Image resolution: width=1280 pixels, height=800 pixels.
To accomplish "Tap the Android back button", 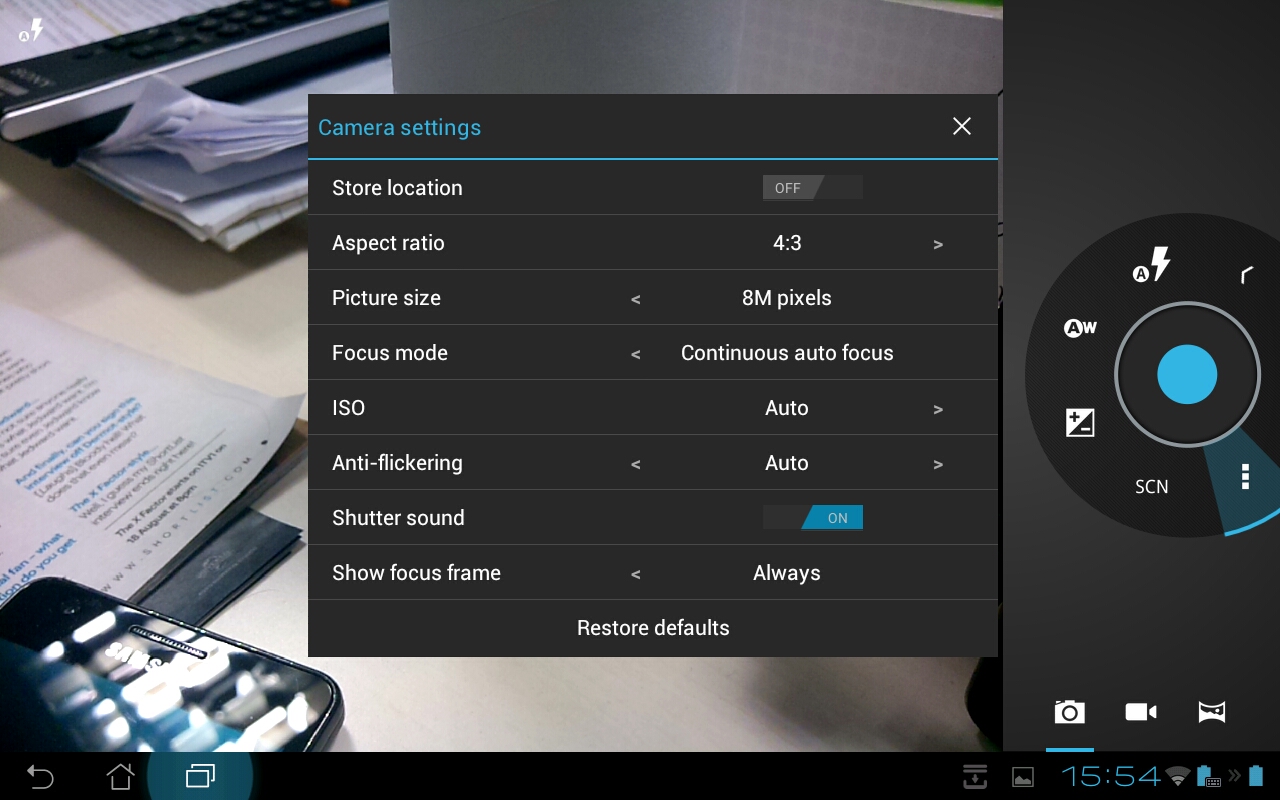I will point(40,776).
